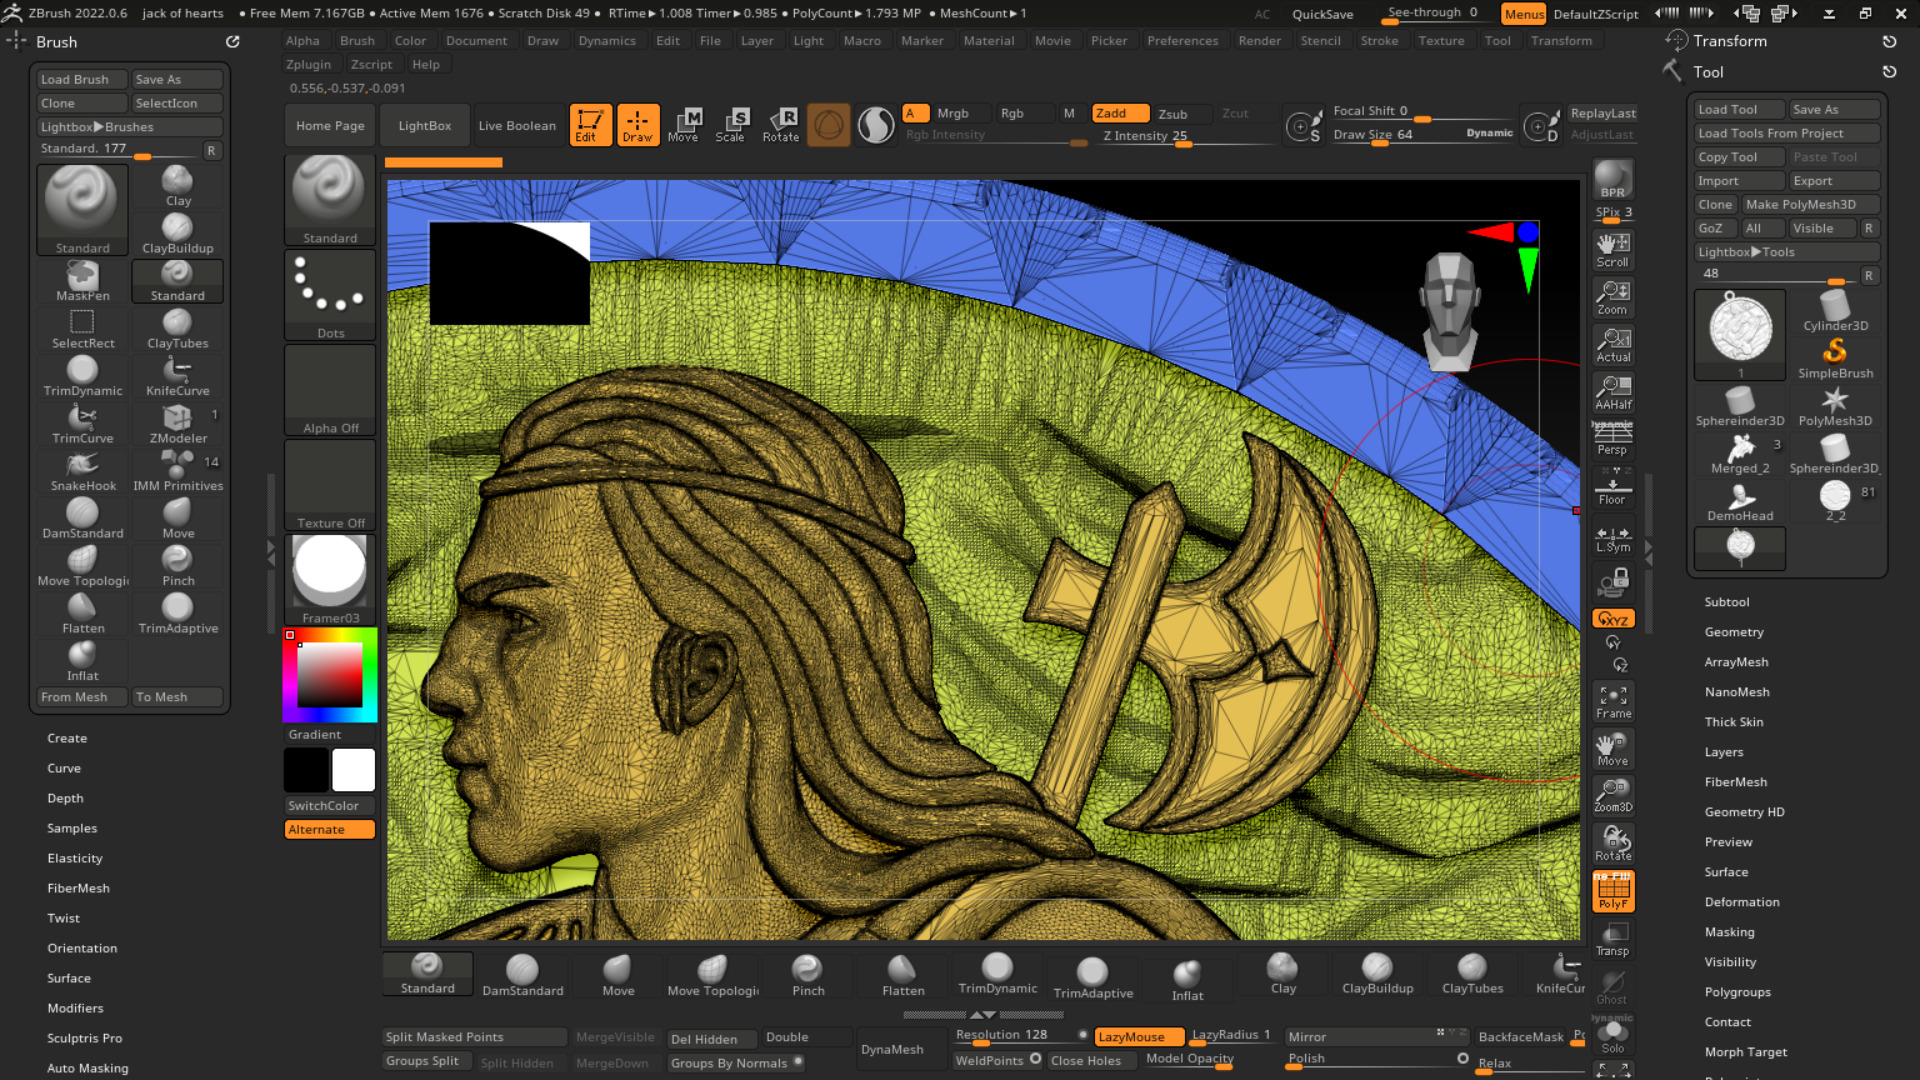This screenshot has width=1920, height=1080.
Task: Open the Preferences menu
Action: click(x=1182, y=41)
